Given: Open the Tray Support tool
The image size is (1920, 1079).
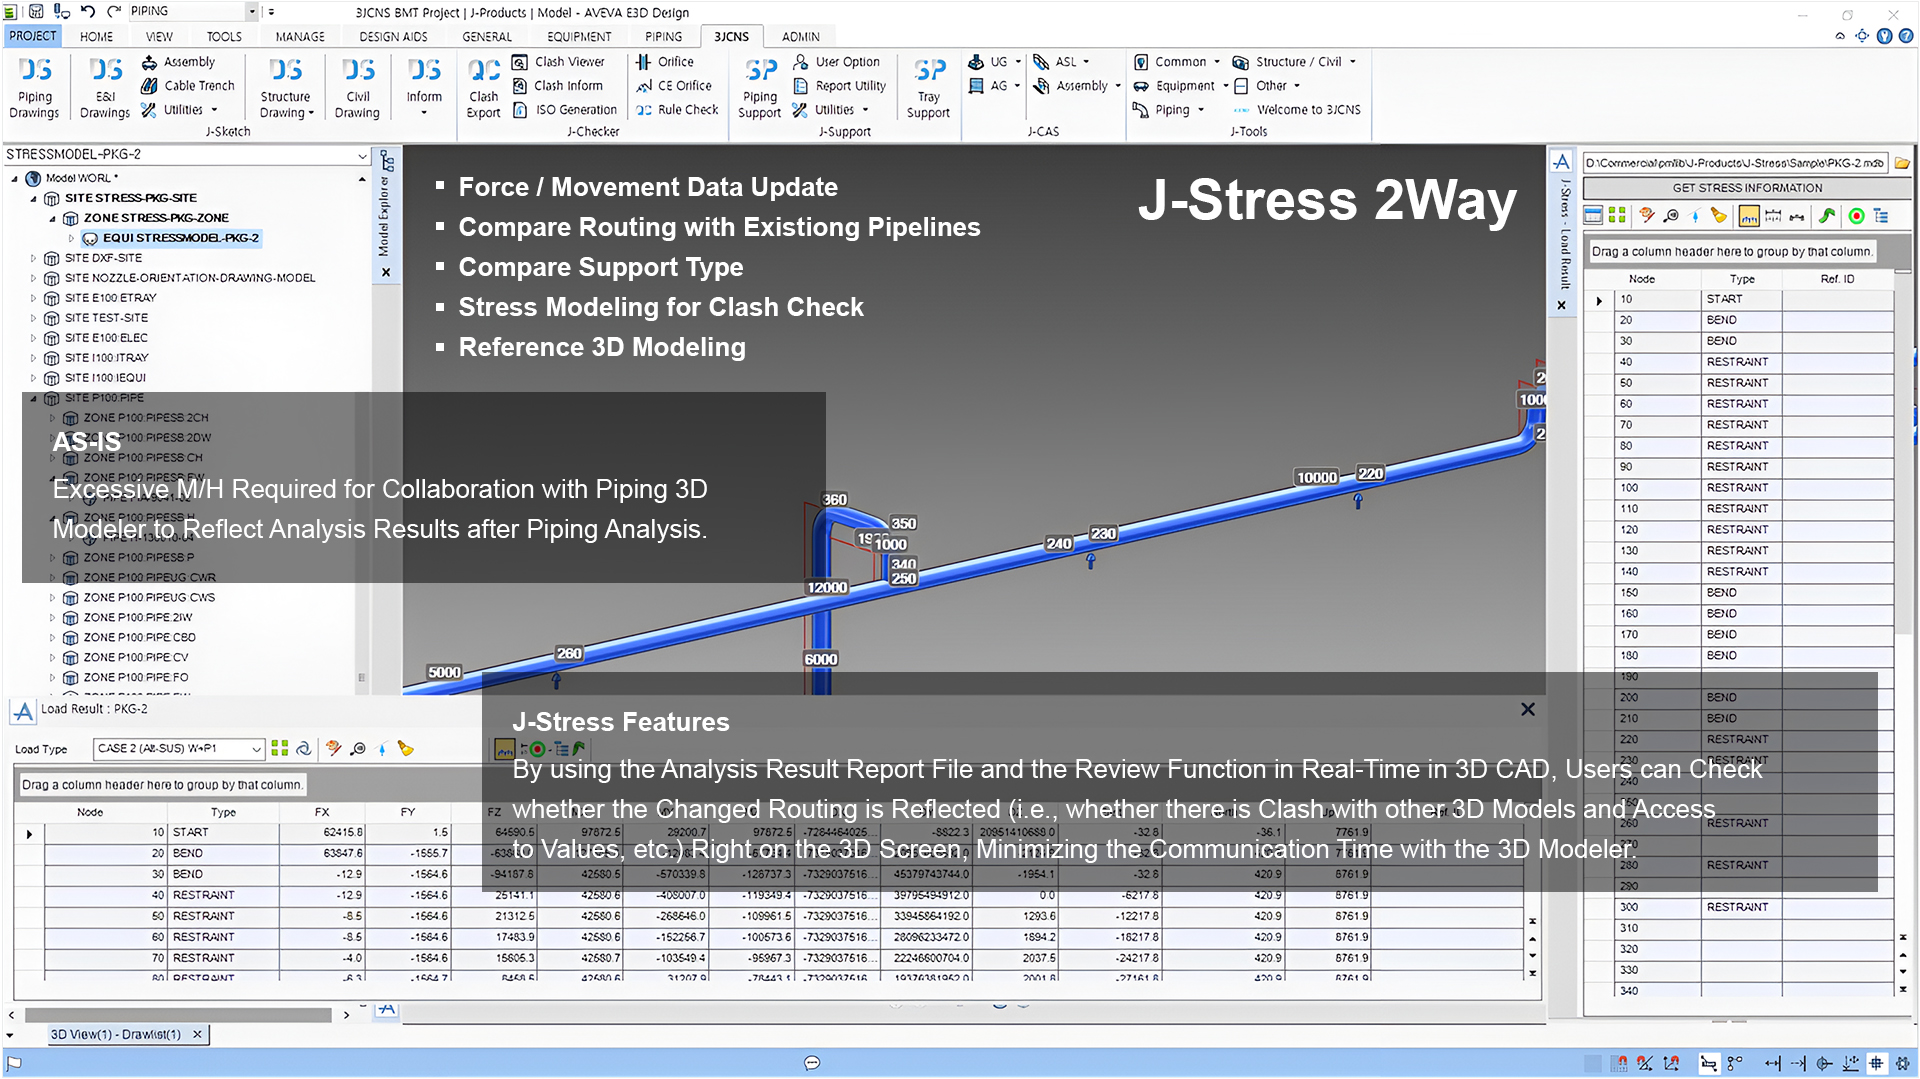Looking at the screenshot, I should pyautogui.click(x=928, y=88).
